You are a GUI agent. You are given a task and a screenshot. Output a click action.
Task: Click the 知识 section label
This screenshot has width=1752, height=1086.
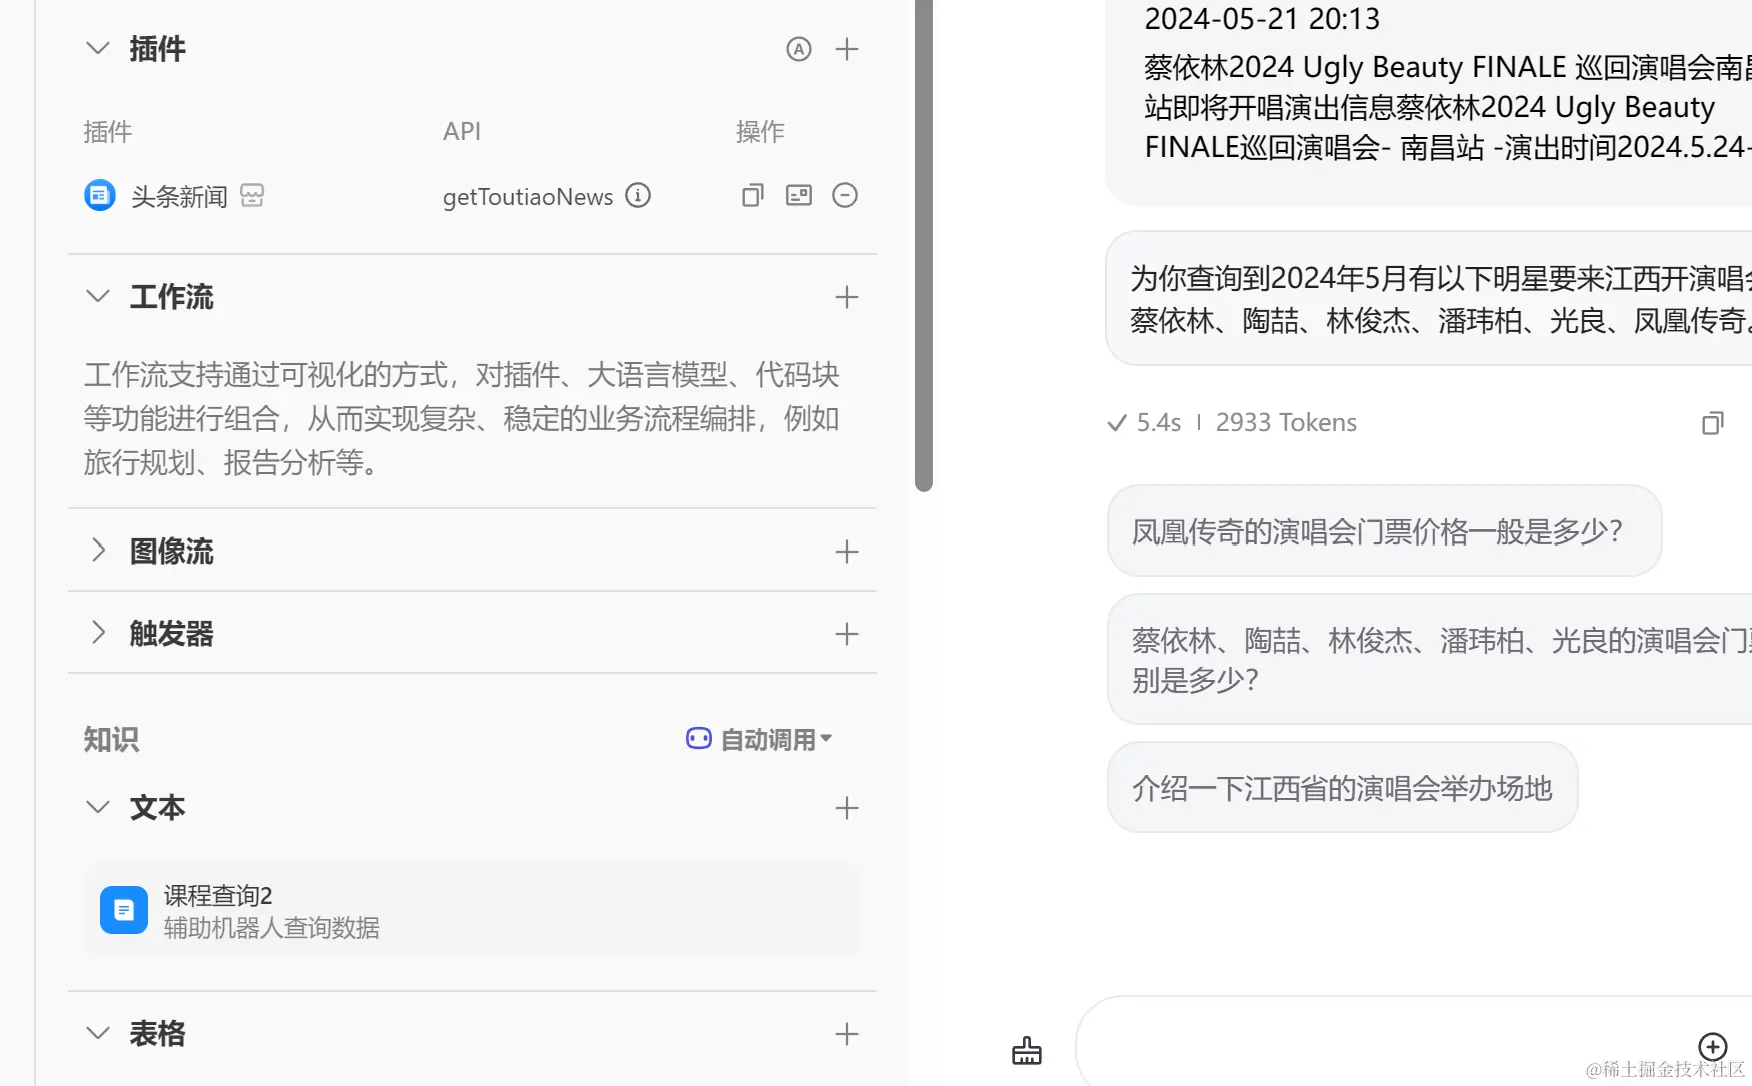click(111, 740)
